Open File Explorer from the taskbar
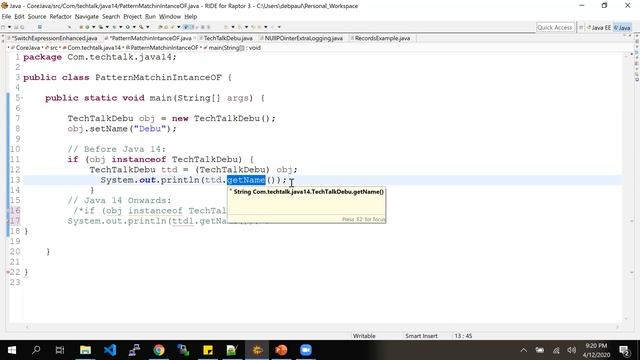Image resolution: width=640 pixels, height=360 pixels. (x=85, y=350)
